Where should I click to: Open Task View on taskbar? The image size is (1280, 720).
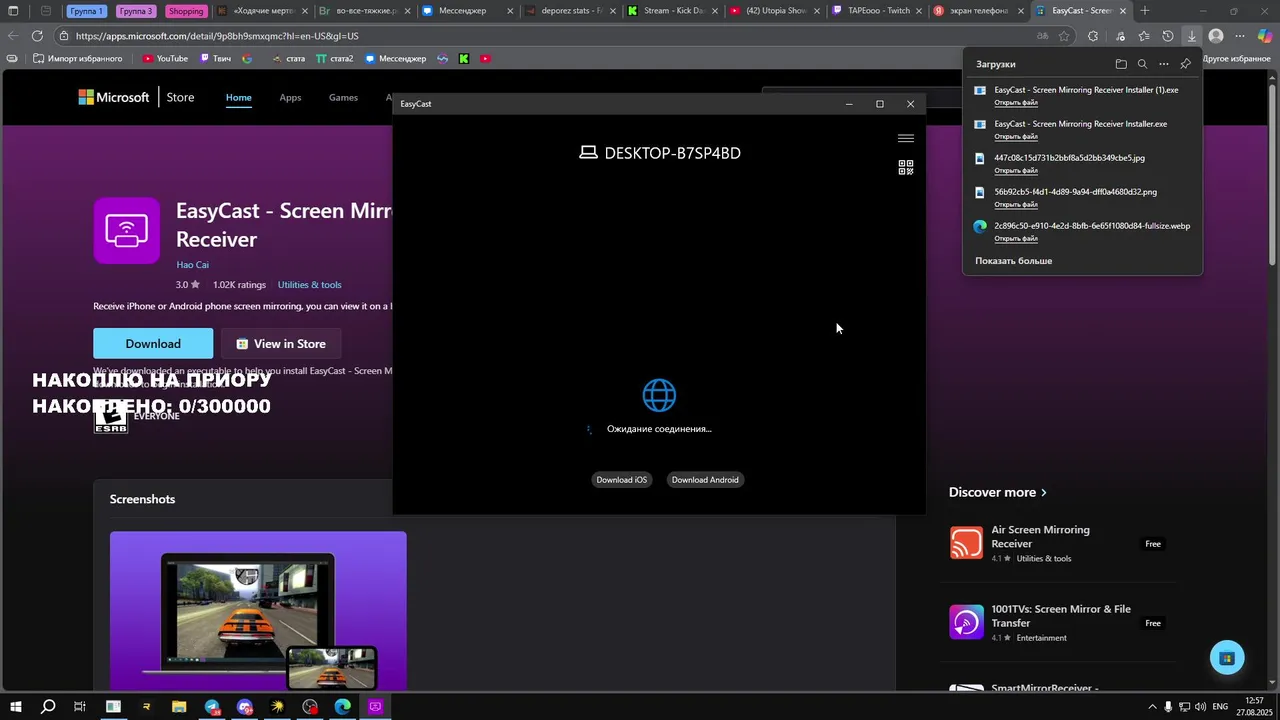click(80, 707)
